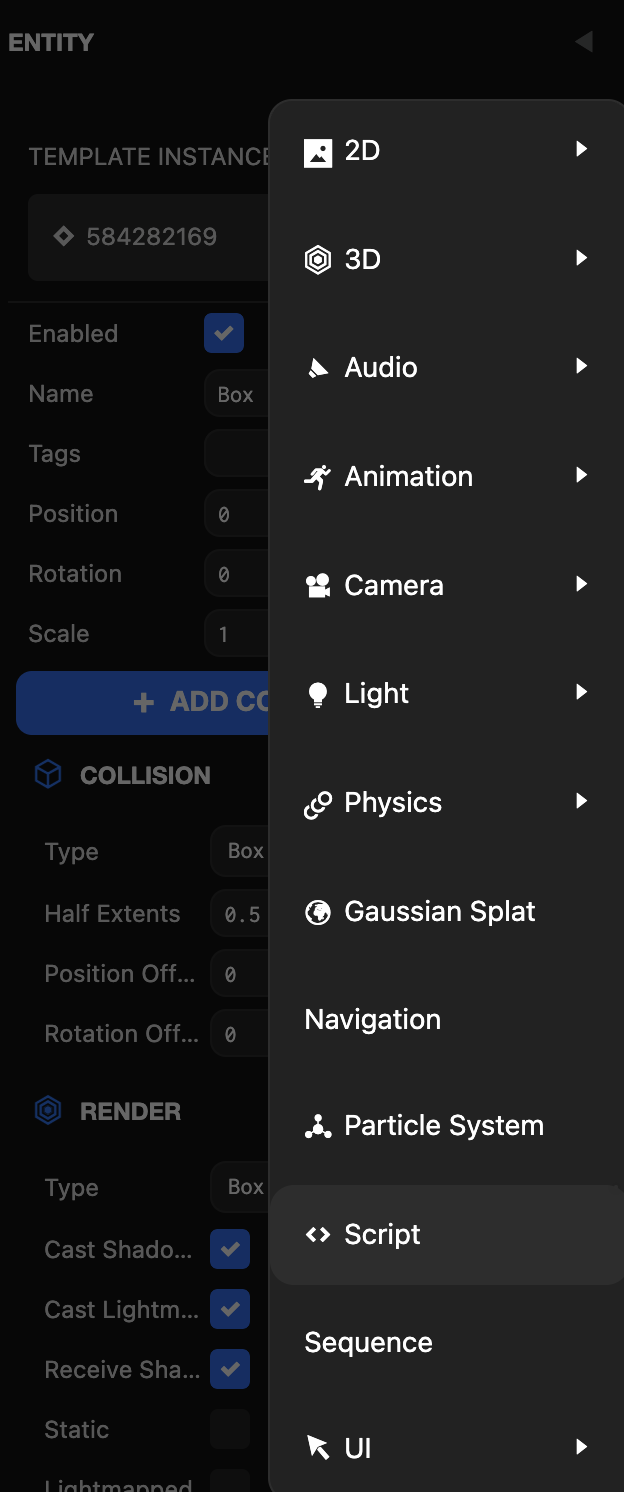
Task: Click the Light bulb icon
Action: [x=318, y=694]
